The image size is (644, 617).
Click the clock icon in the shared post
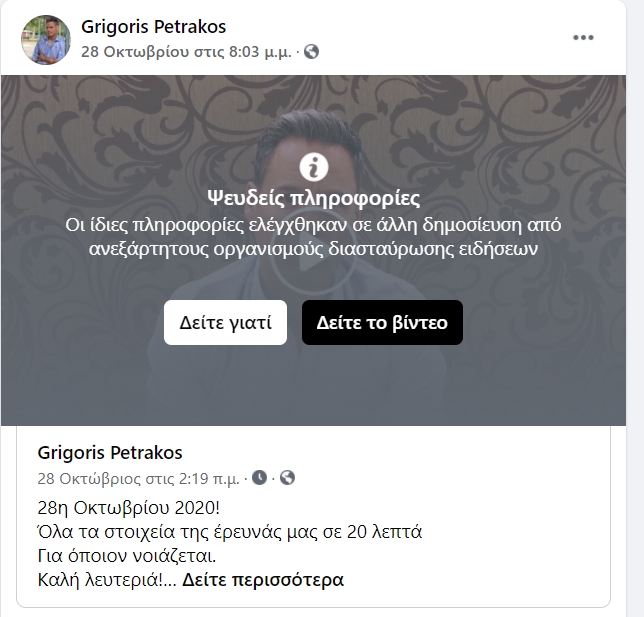coord(260,478)
